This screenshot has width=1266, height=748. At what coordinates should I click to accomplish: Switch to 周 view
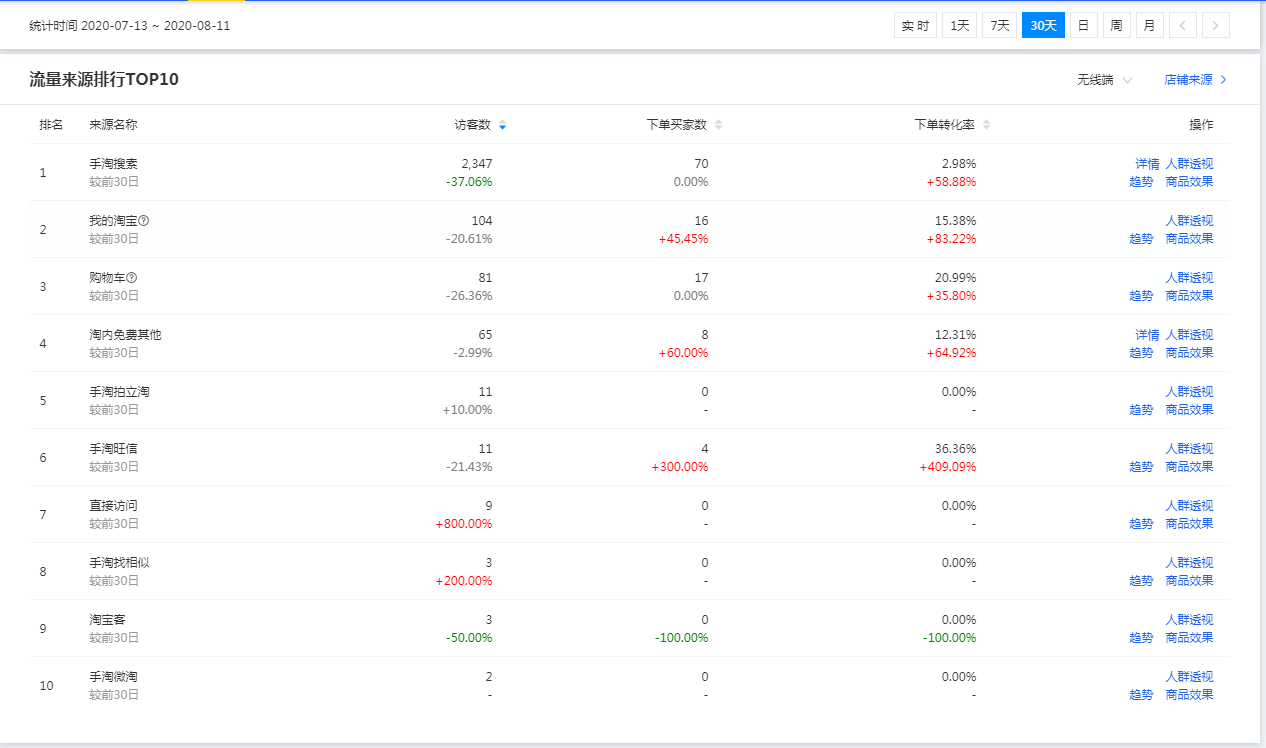(1117, 26)
